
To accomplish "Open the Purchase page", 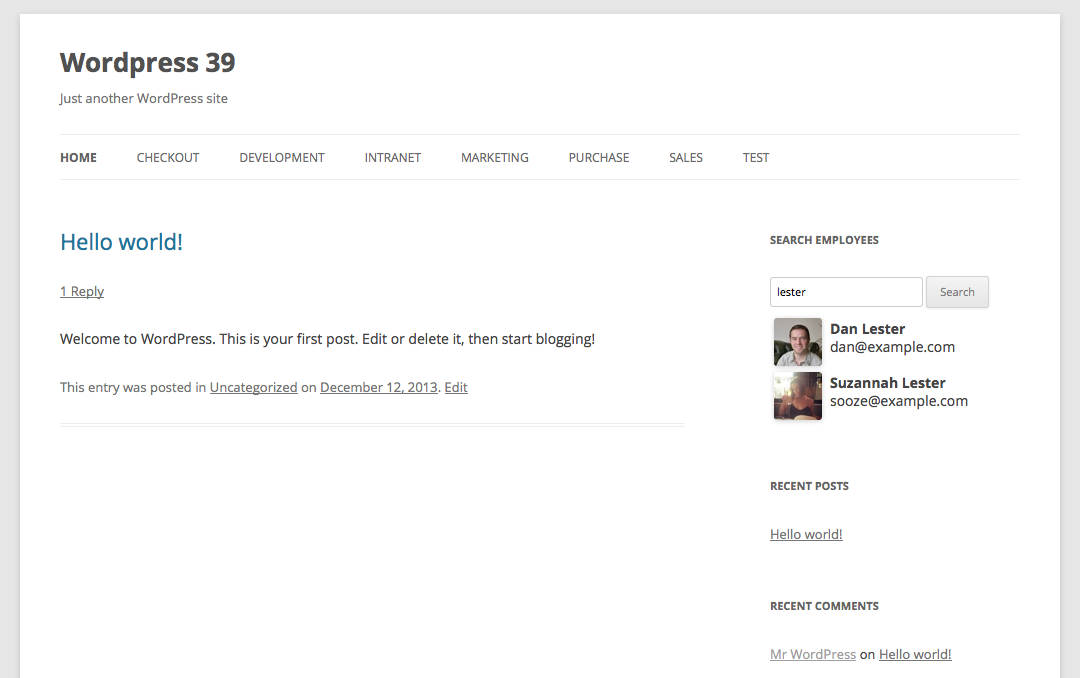I will [x=599, y=157].
